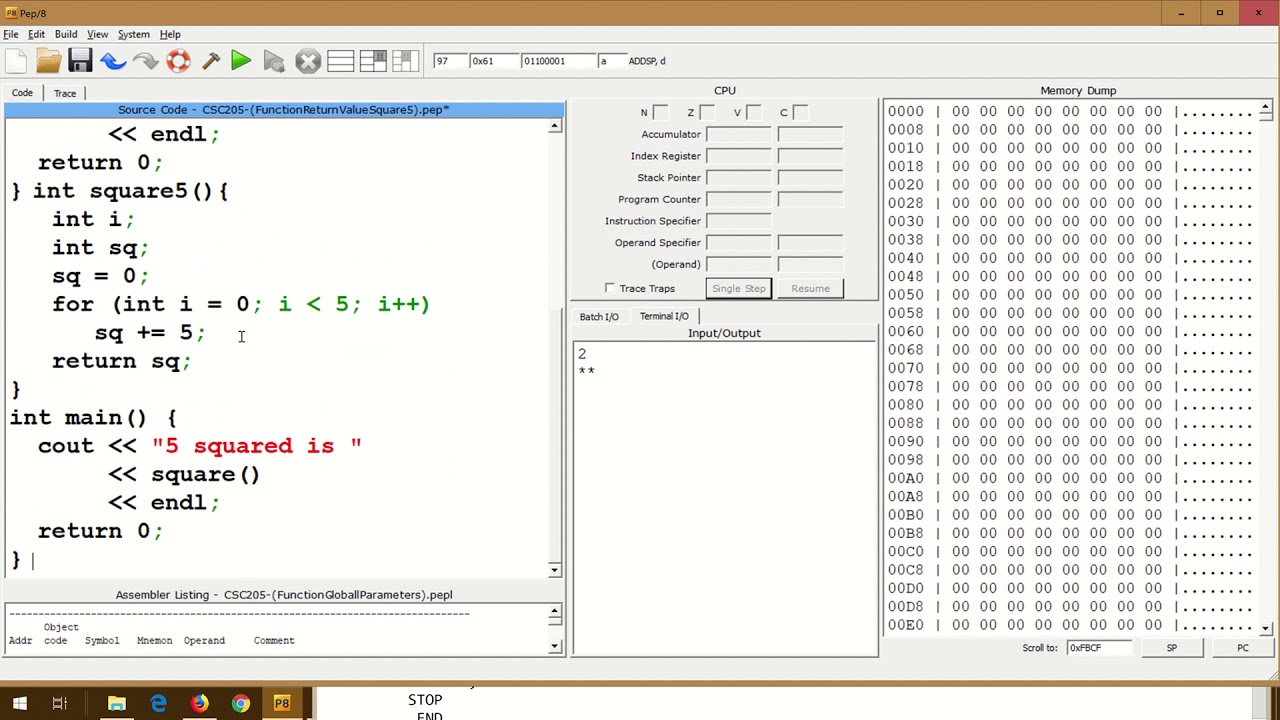Toggle the N status flag checkbox
This screenshot has width=1280, height=720.
click(x=660, y=113)
